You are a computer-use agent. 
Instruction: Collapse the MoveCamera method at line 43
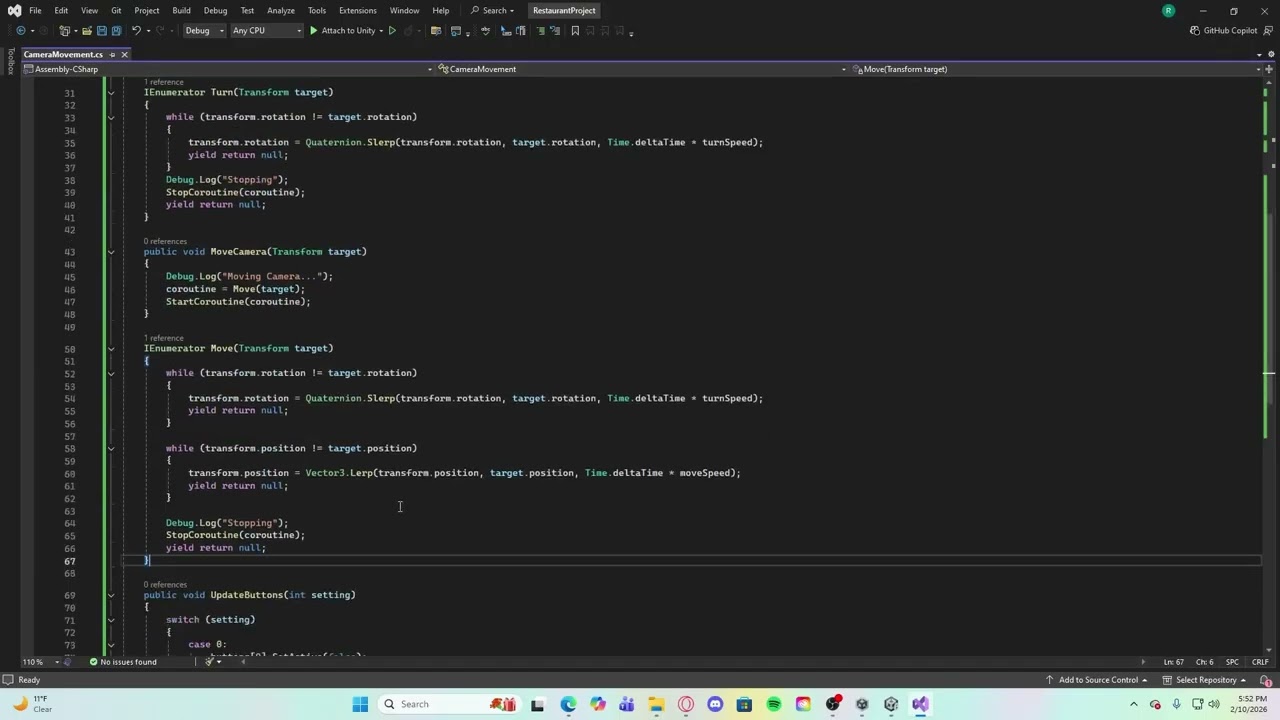tap(111, 252)
